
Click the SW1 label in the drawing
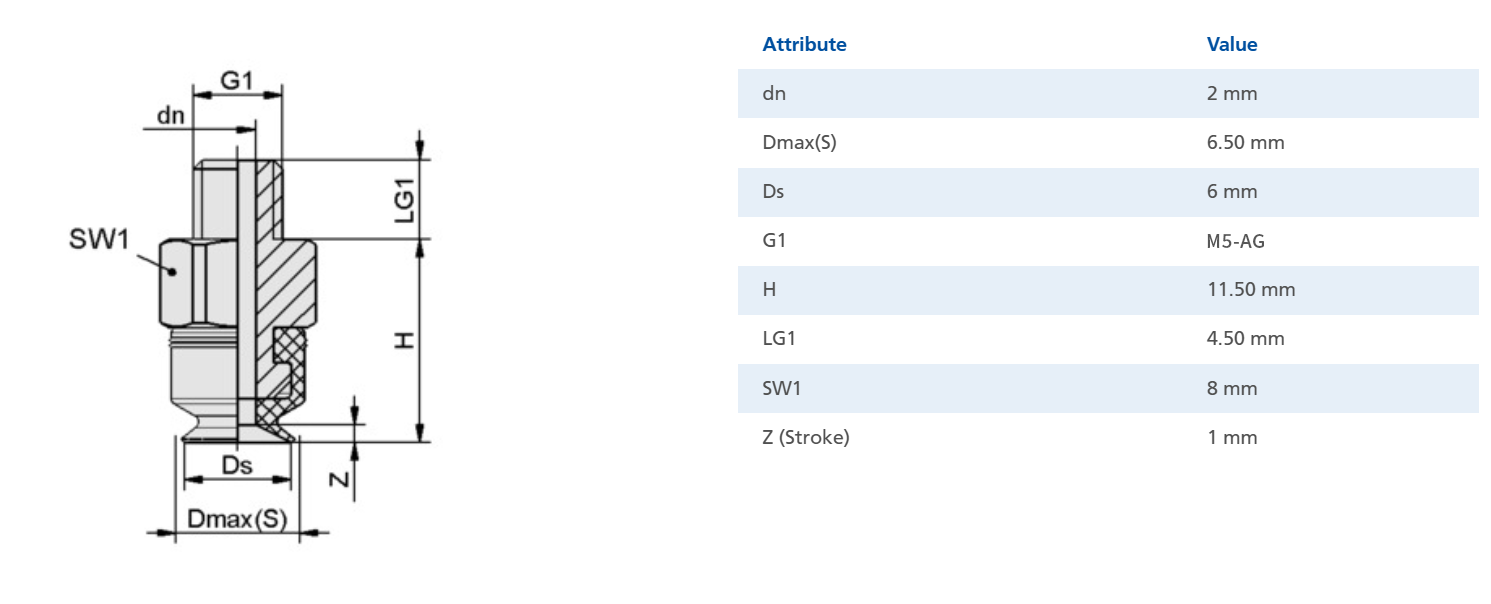pyautogui.click(x=99, y=240)
